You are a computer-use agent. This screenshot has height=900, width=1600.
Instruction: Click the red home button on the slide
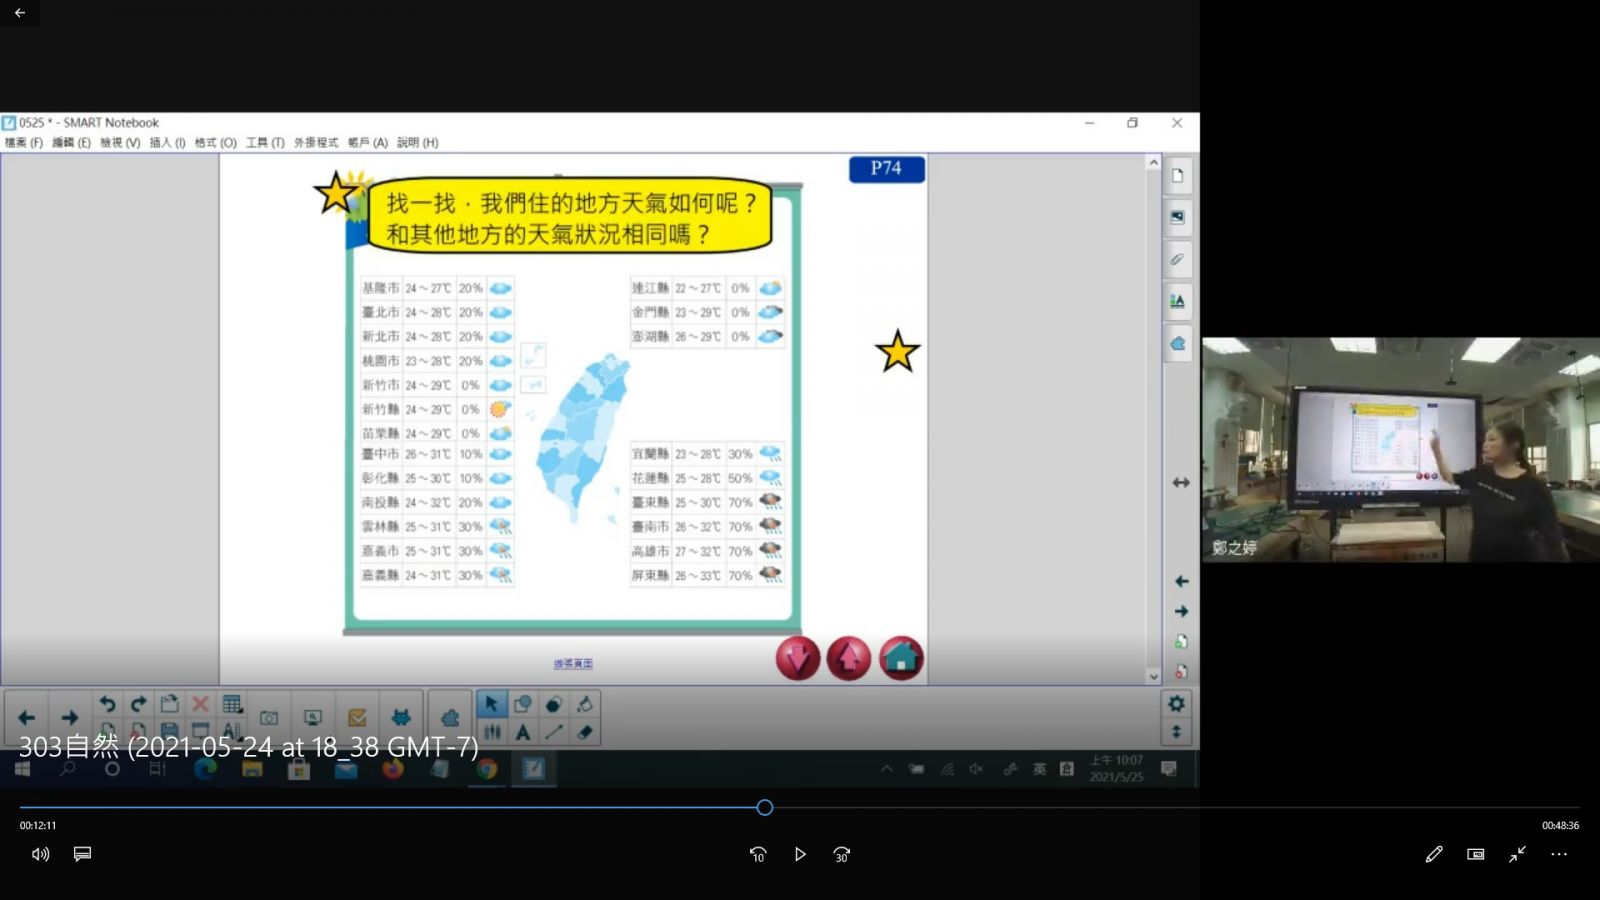tap(901, 659)
